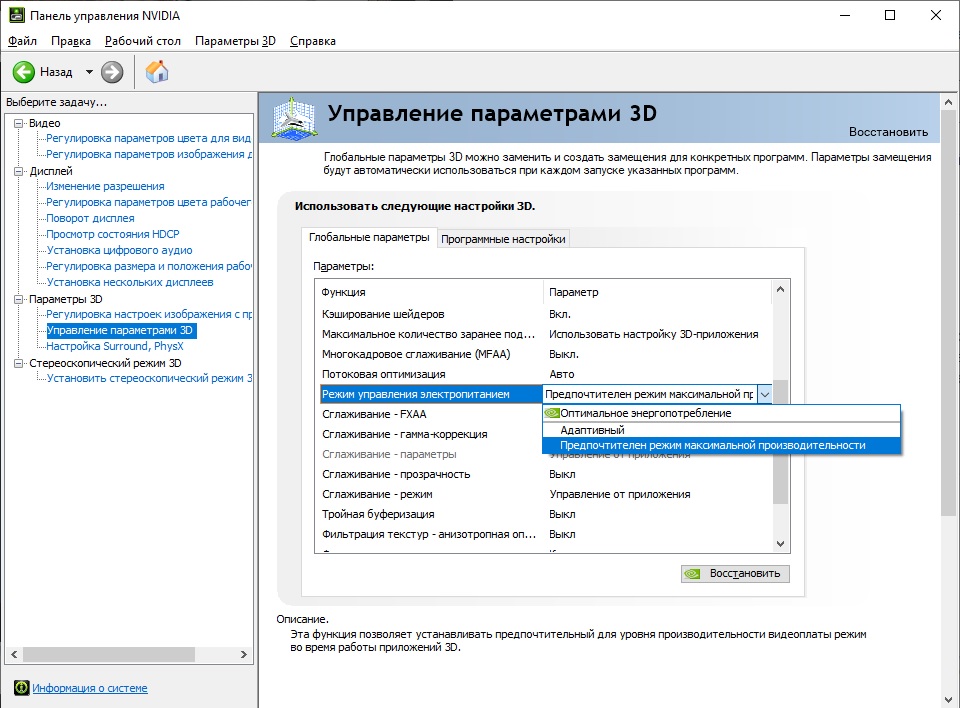The height and width of the screenshot is (708, 960).
Task: Click the Назад button label
Action: [56, 72]
